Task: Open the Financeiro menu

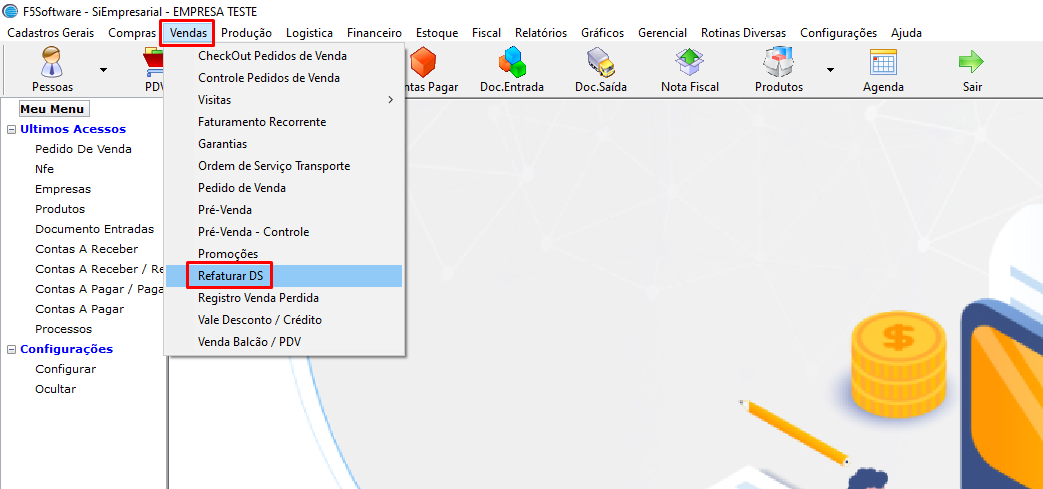Action: click(x=374, y=33)
